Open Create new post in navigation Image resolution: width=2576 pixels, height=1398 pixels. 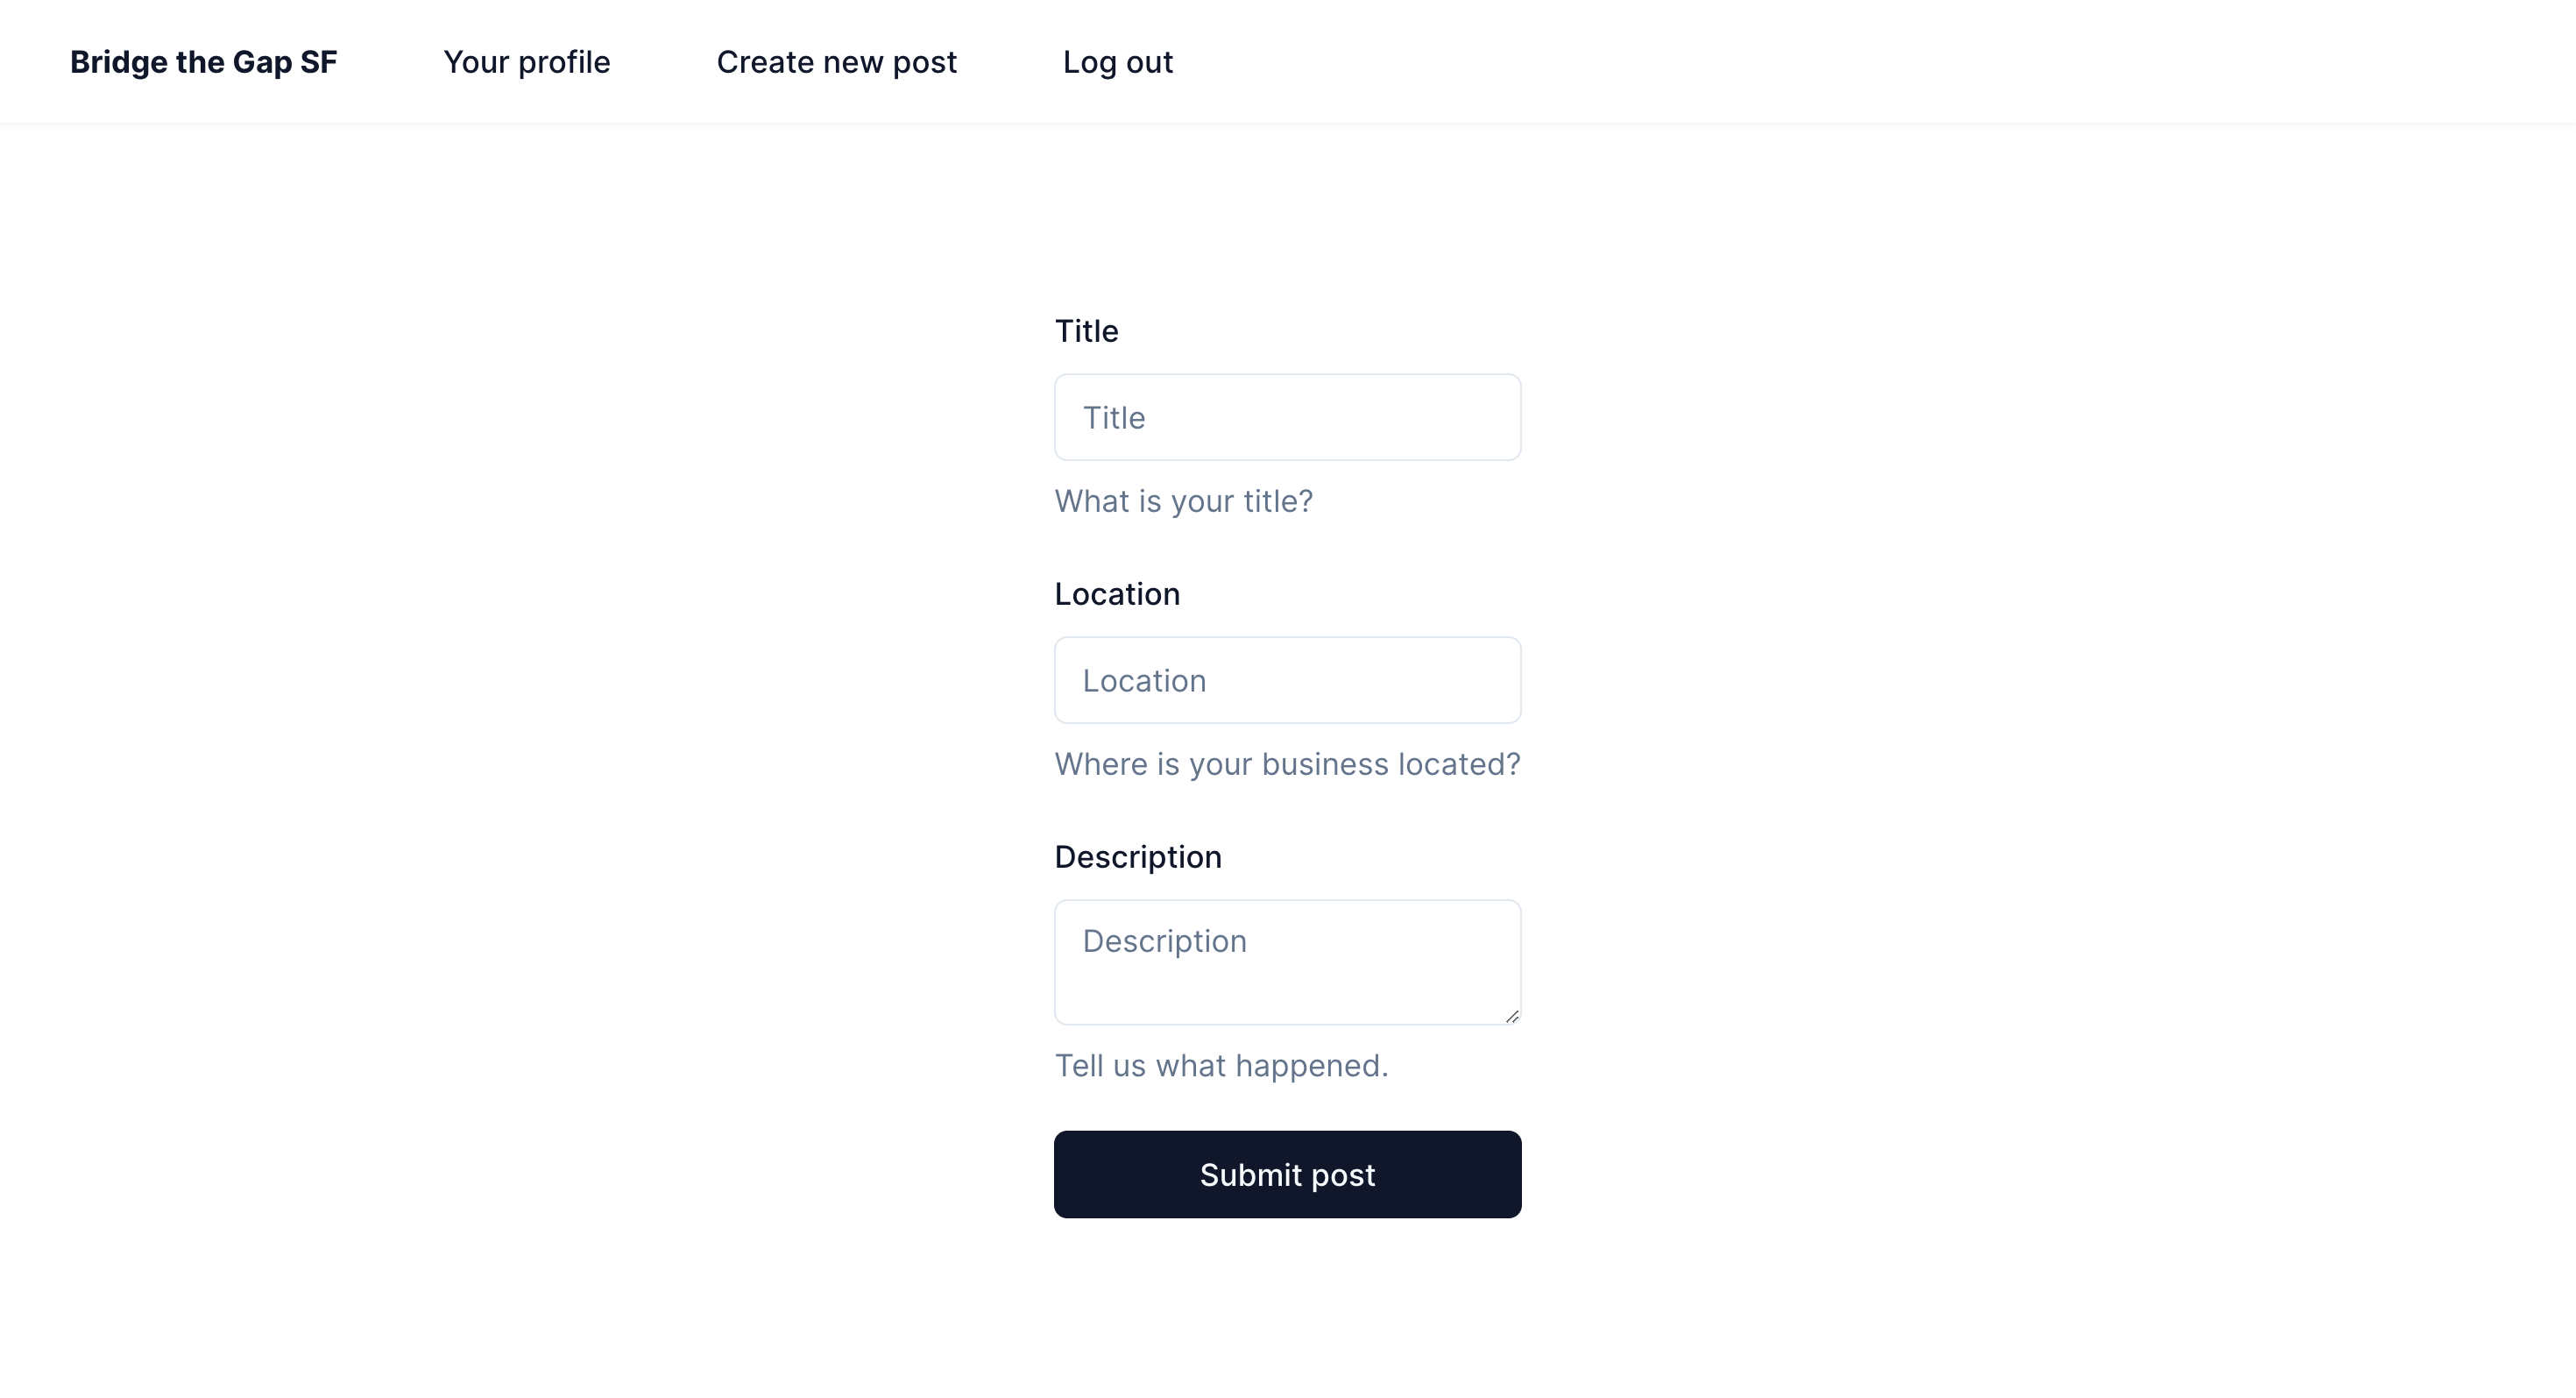tap(836, 62)
